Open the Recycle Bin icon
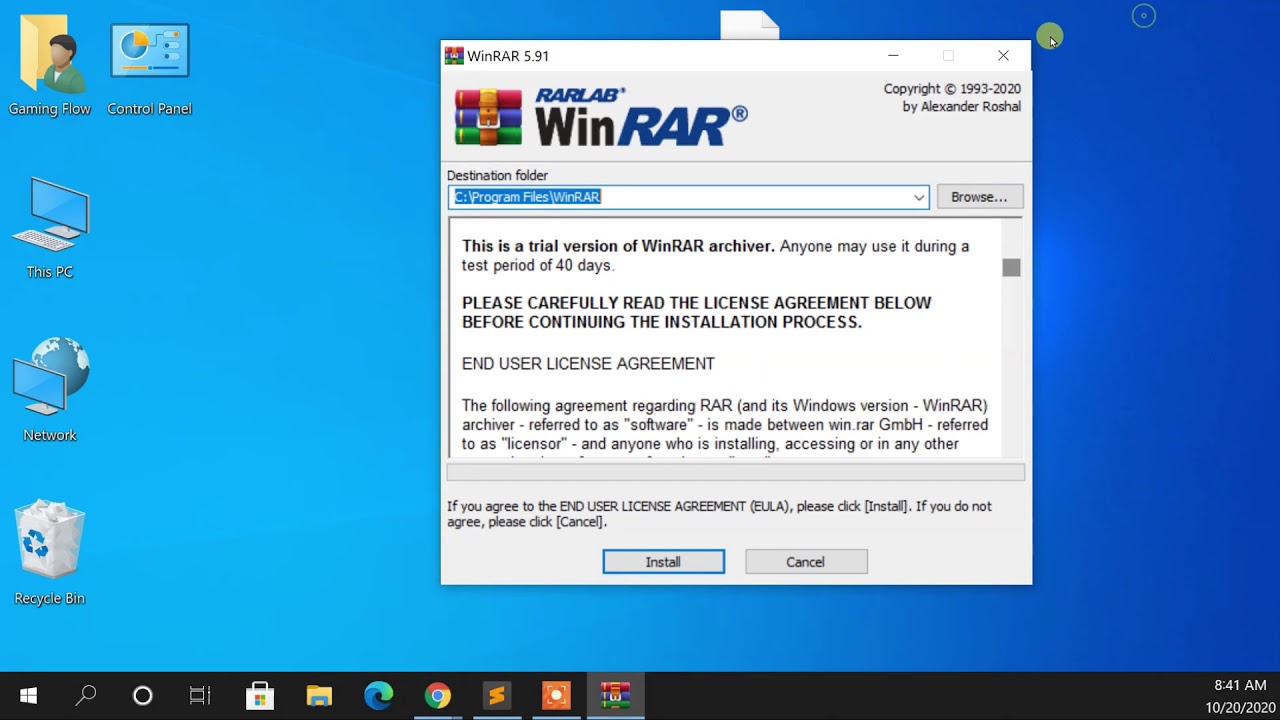The image size is (1280, 720). 50,553
